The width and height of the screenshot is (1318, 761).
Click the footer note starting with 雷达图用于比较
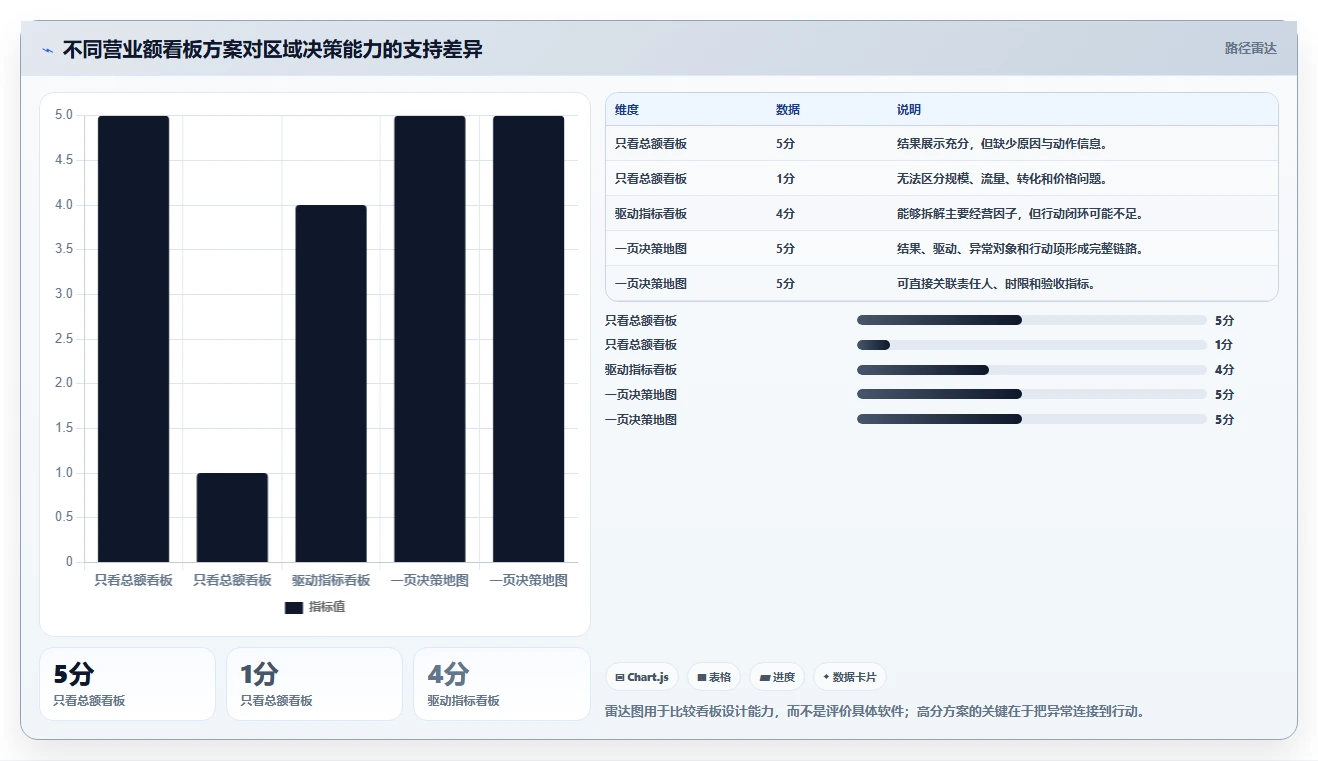[x=875, y=712]
